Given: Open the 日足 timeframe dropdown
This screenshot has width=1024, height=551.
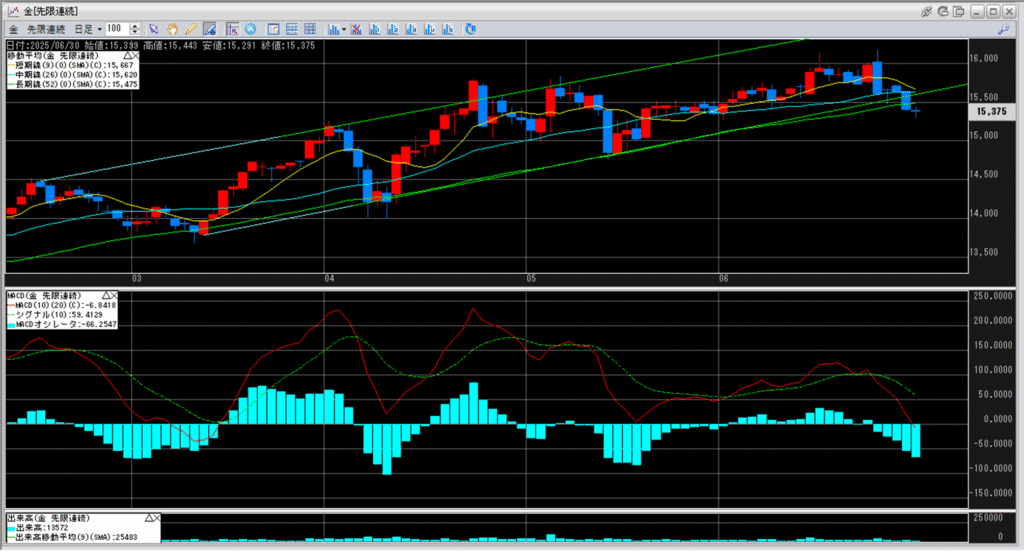Looking at the screenshot, I should click(88, 29).
